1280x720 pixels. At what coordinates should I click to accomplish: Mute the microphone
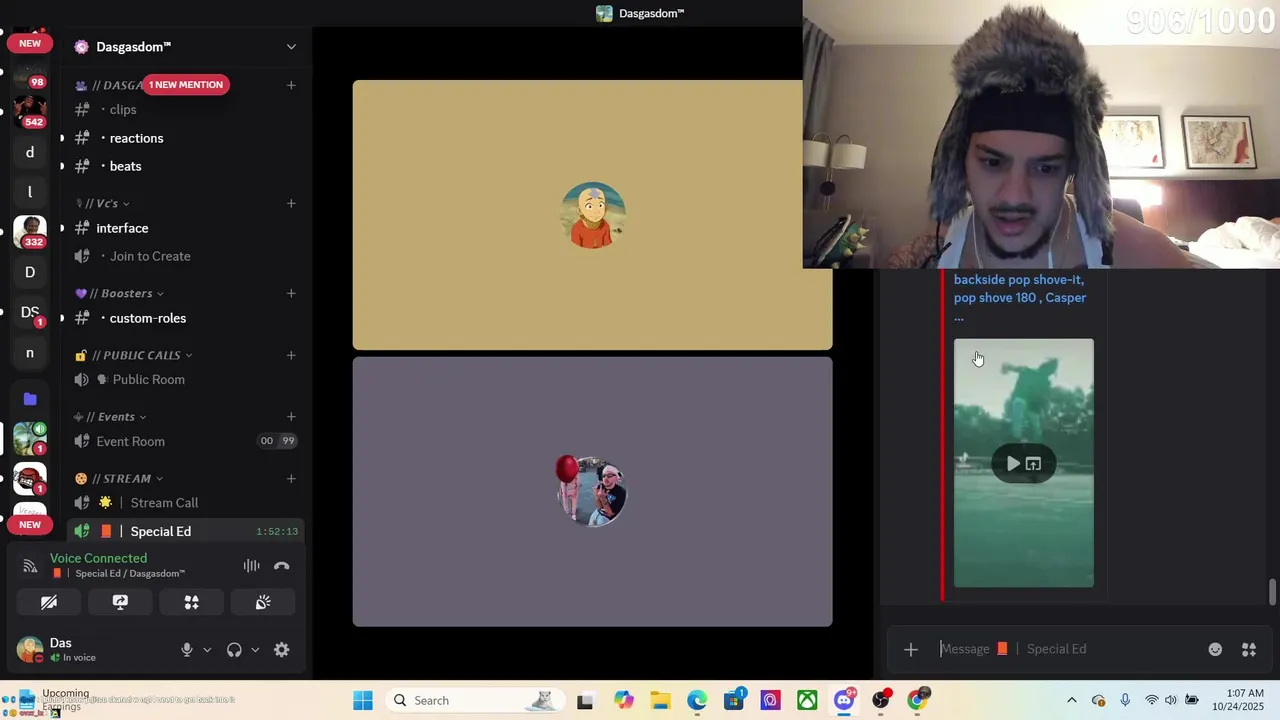click(x=186, y=650)
